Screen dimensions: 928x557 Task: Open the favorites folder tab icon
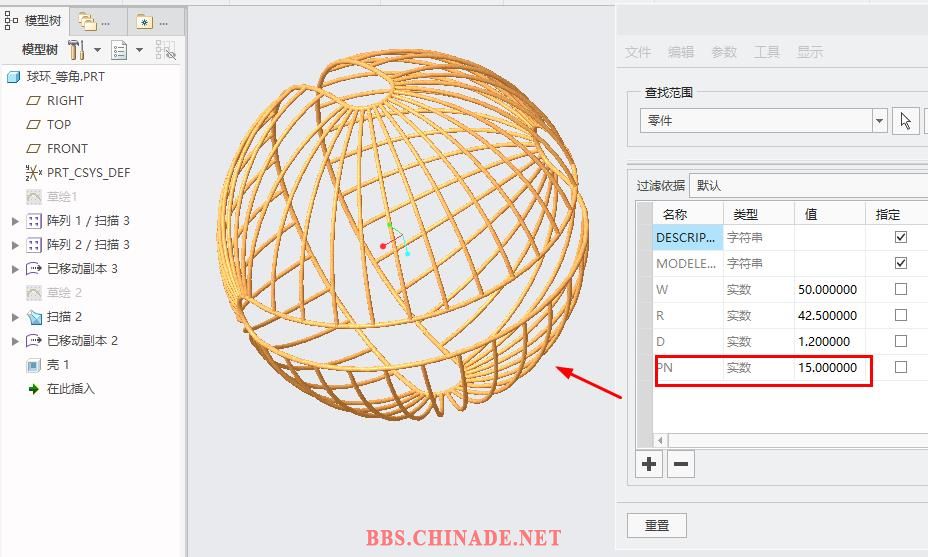click(x=144, y=22)
